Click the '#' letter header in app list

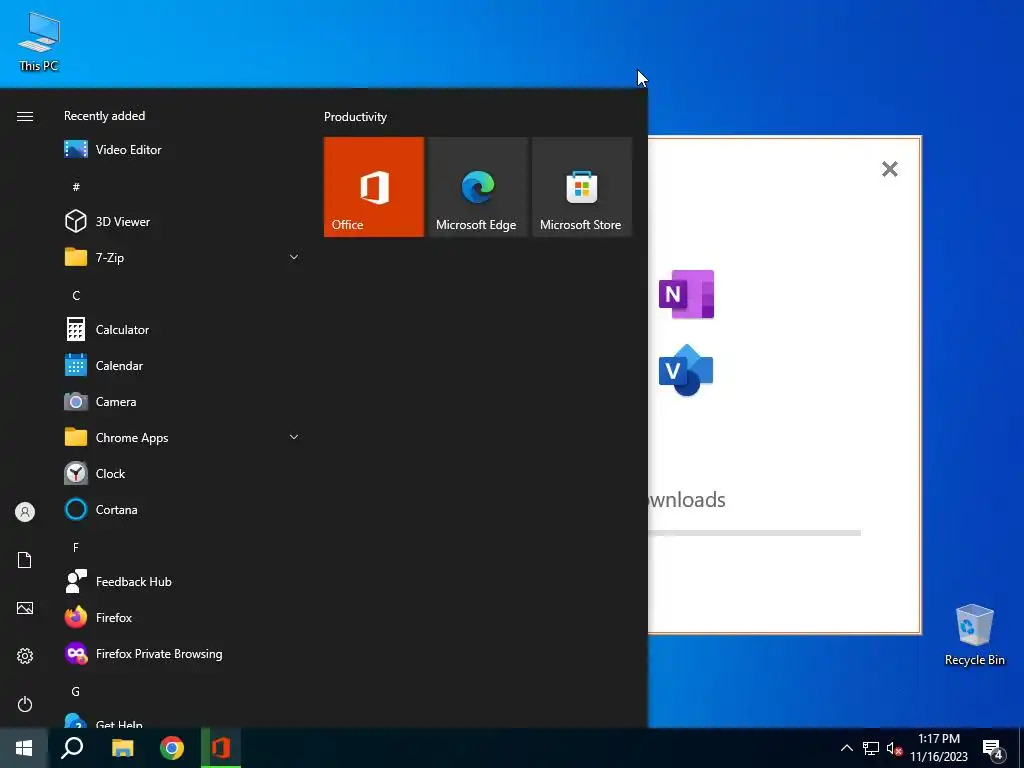click(76, 187)
